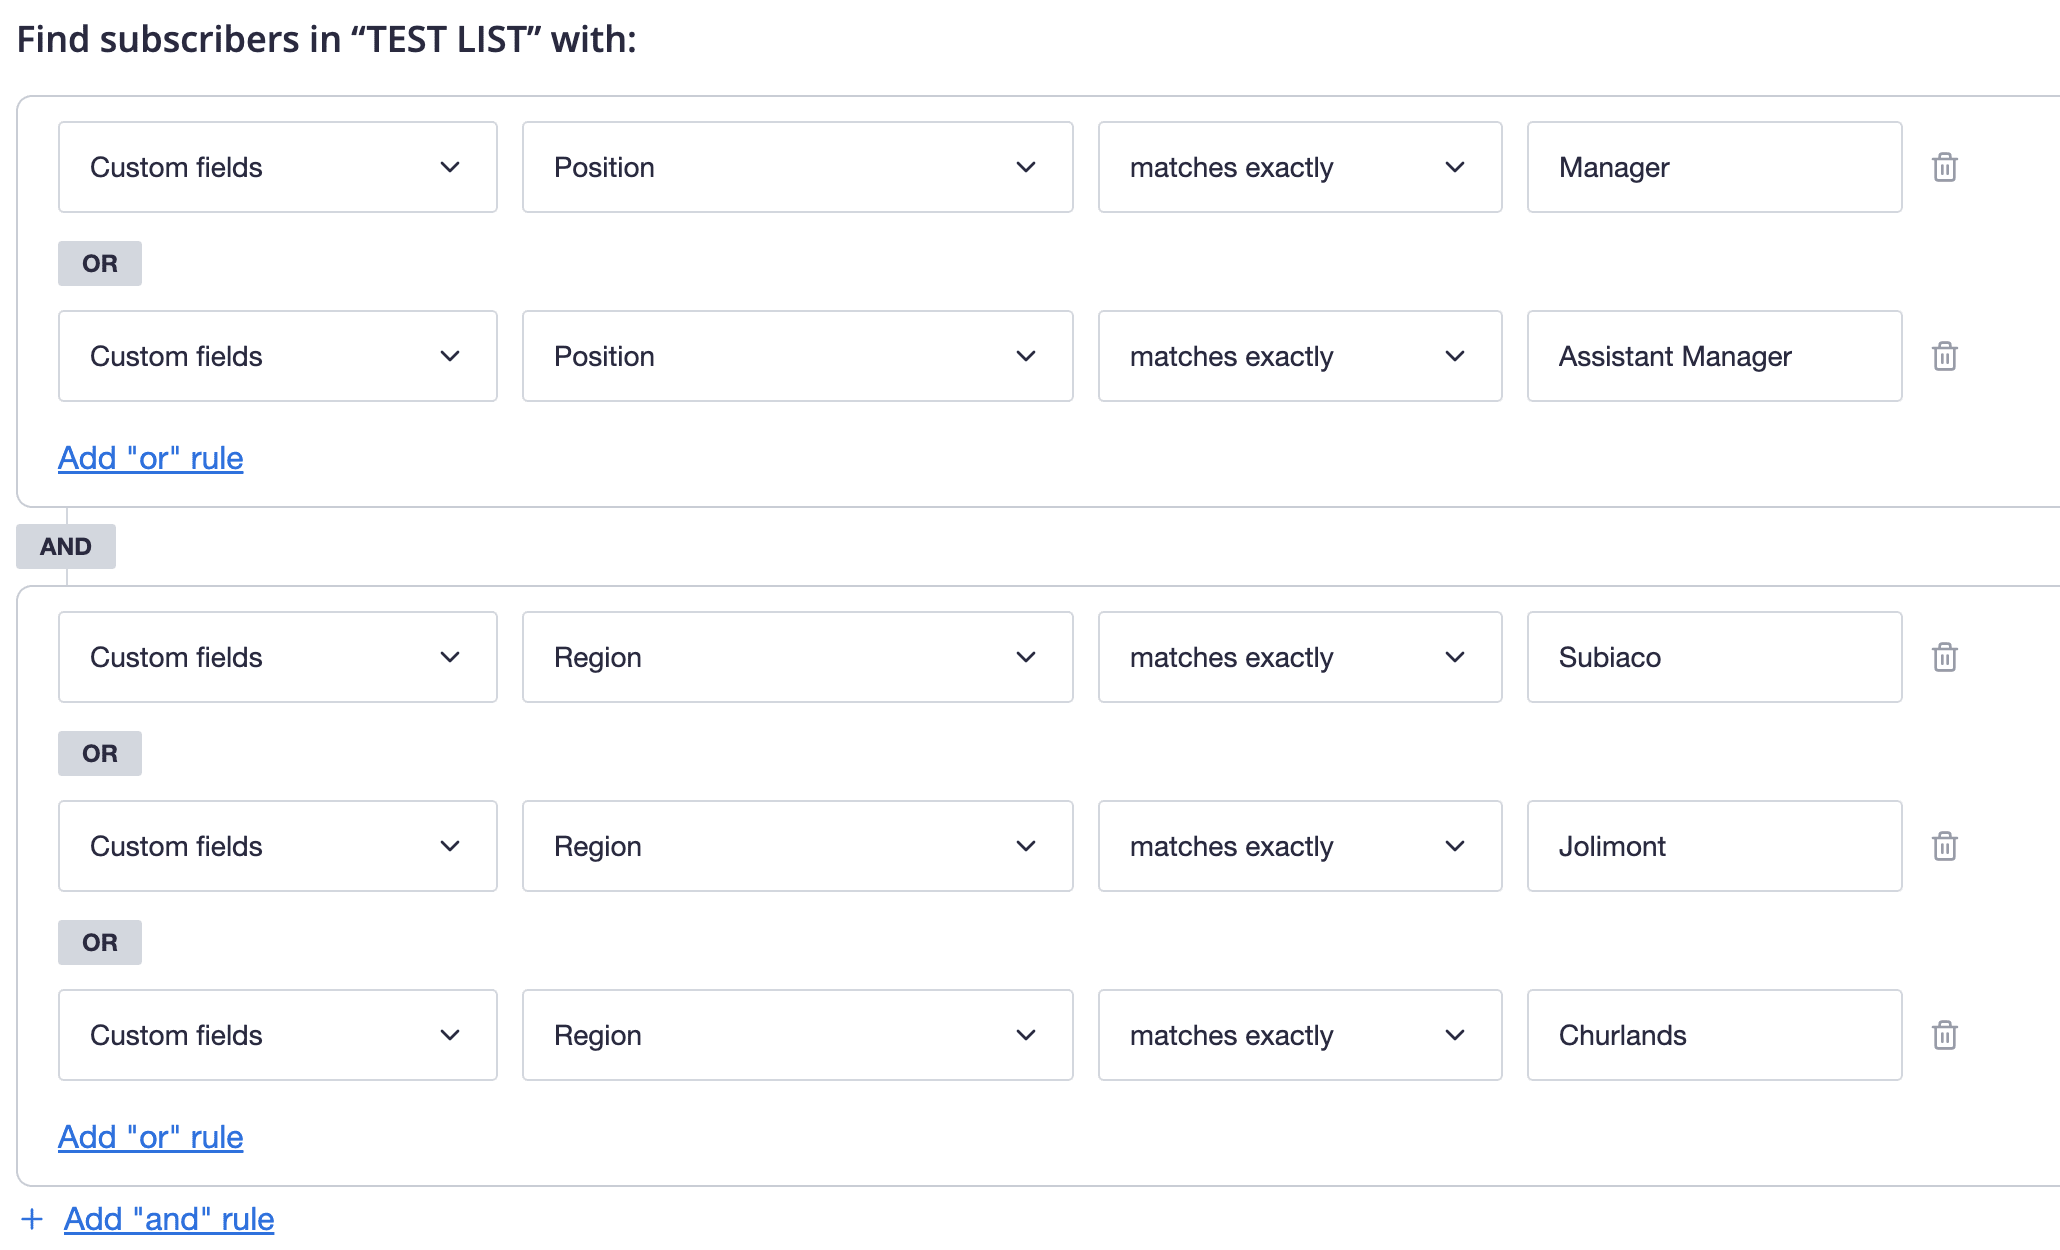Open the first Custom fields dropdown
Screen dimensions: 2060x1250
[277, 167]
